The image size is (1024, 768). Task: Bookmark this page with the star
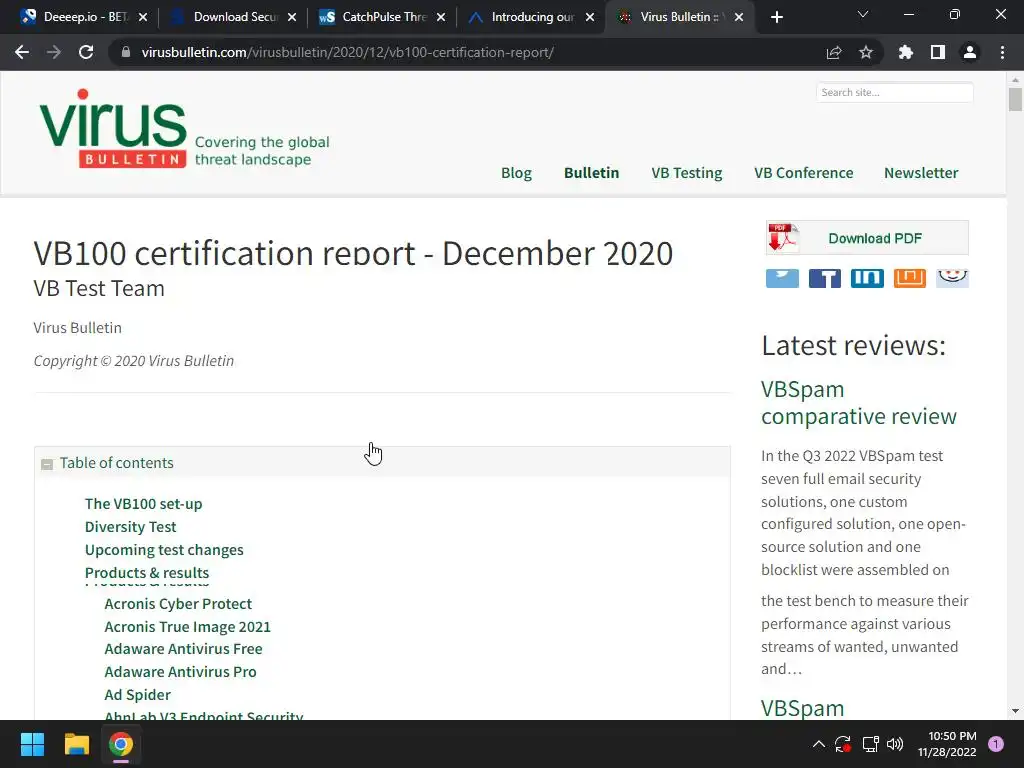866,52
